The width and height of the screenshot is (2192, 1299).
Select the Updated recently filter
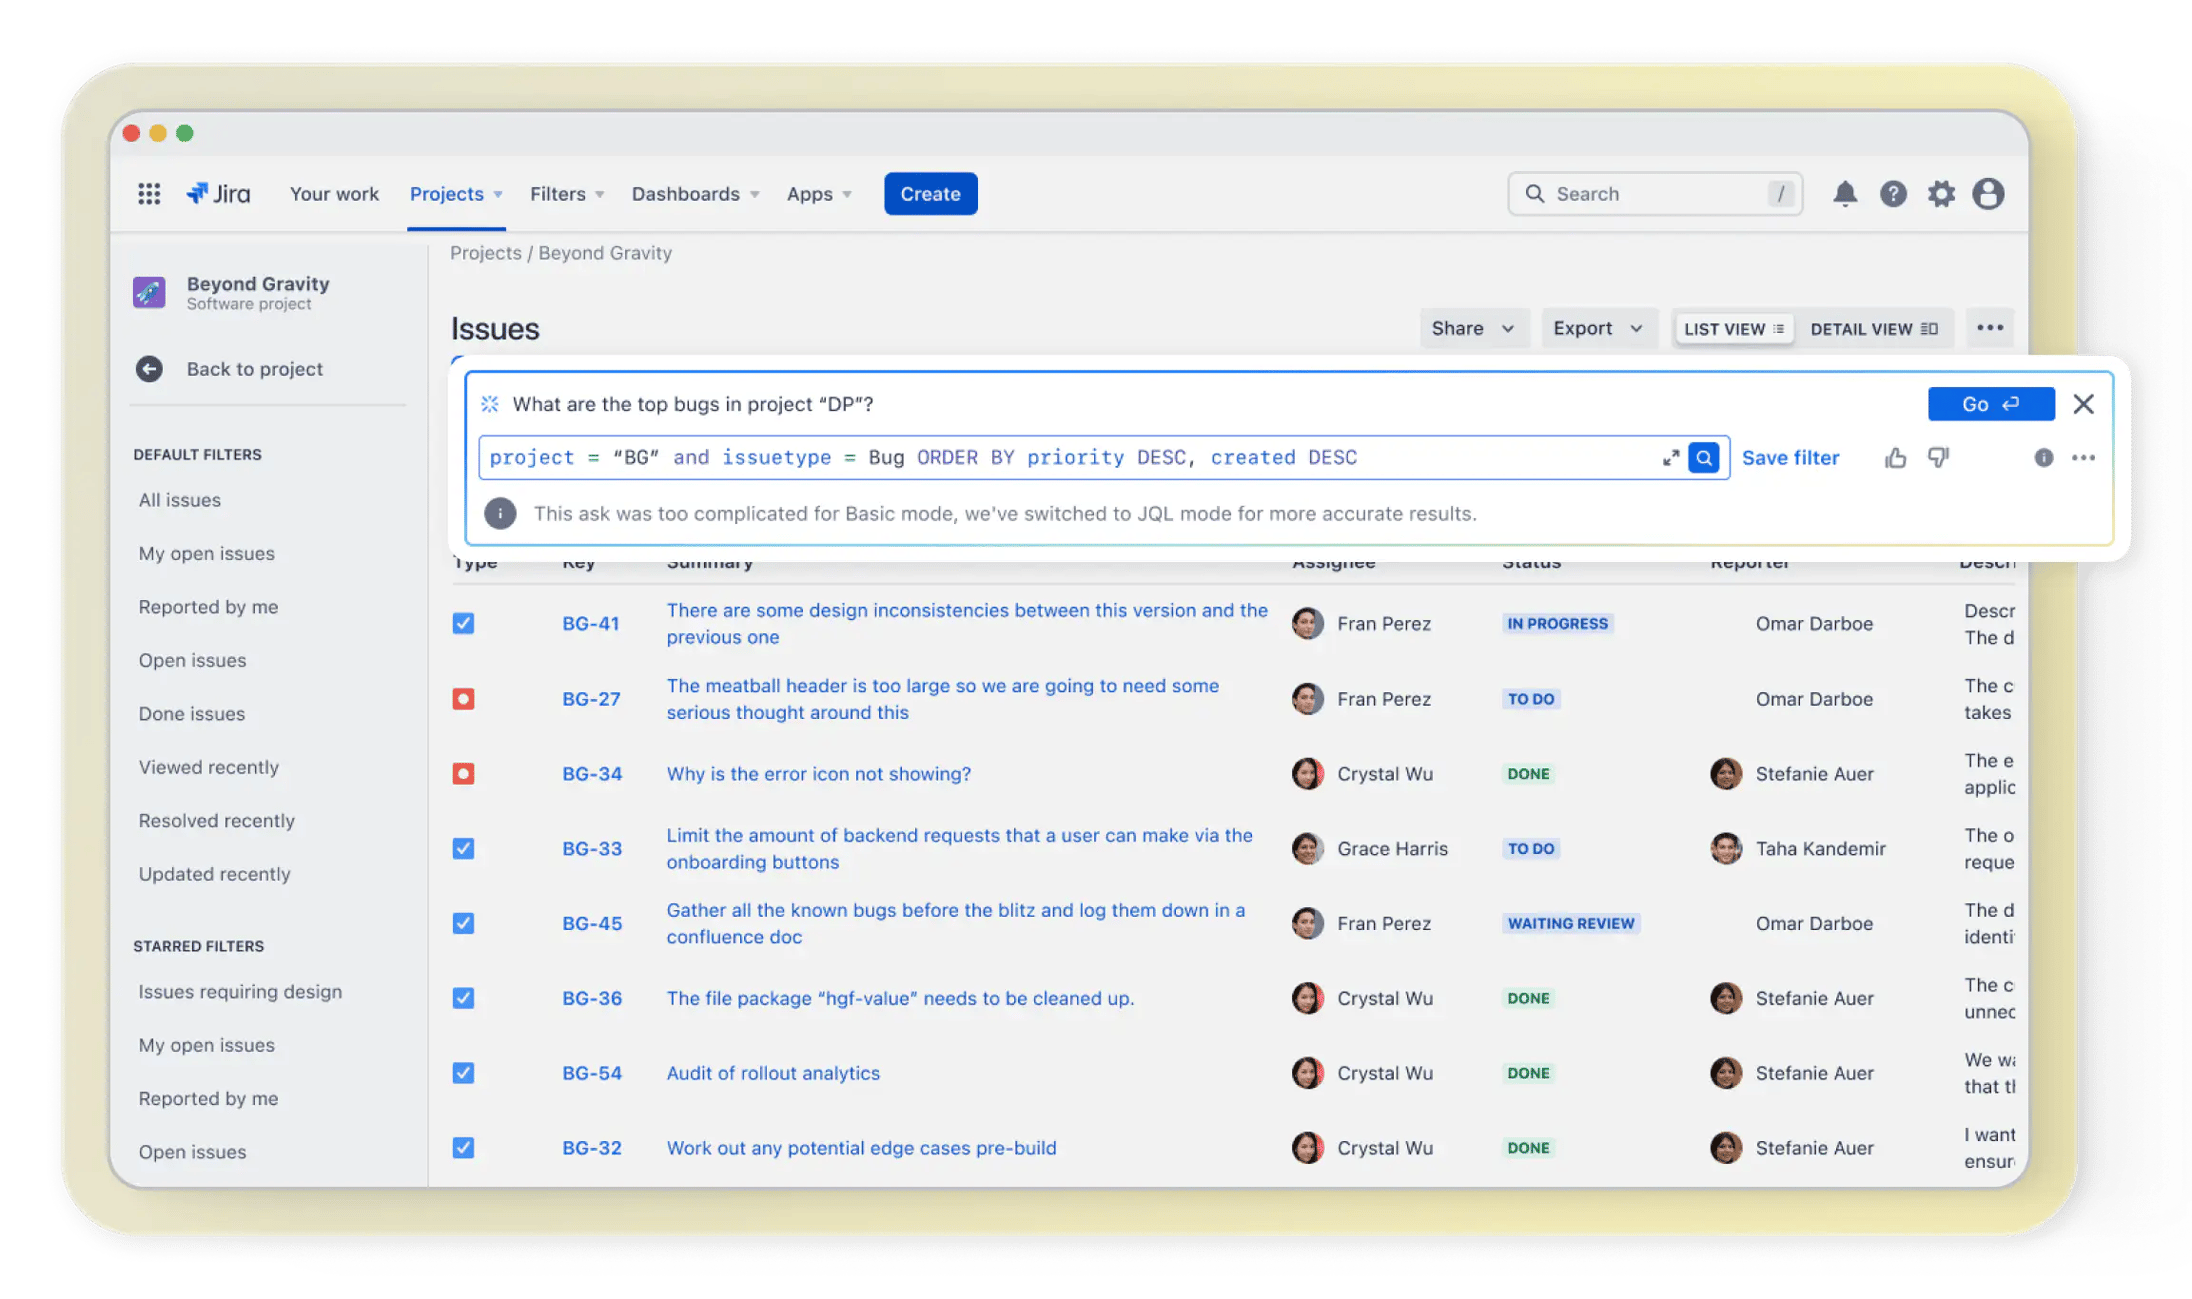coord(214,874)
